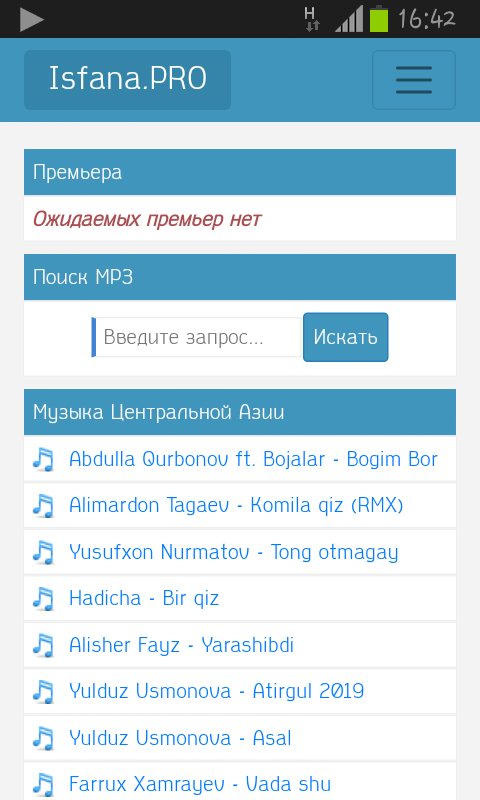Open Abdulla Qurbonov ft. Bojalar - Bogim Bor
480x800 pixels.
(x=253, y=459)
